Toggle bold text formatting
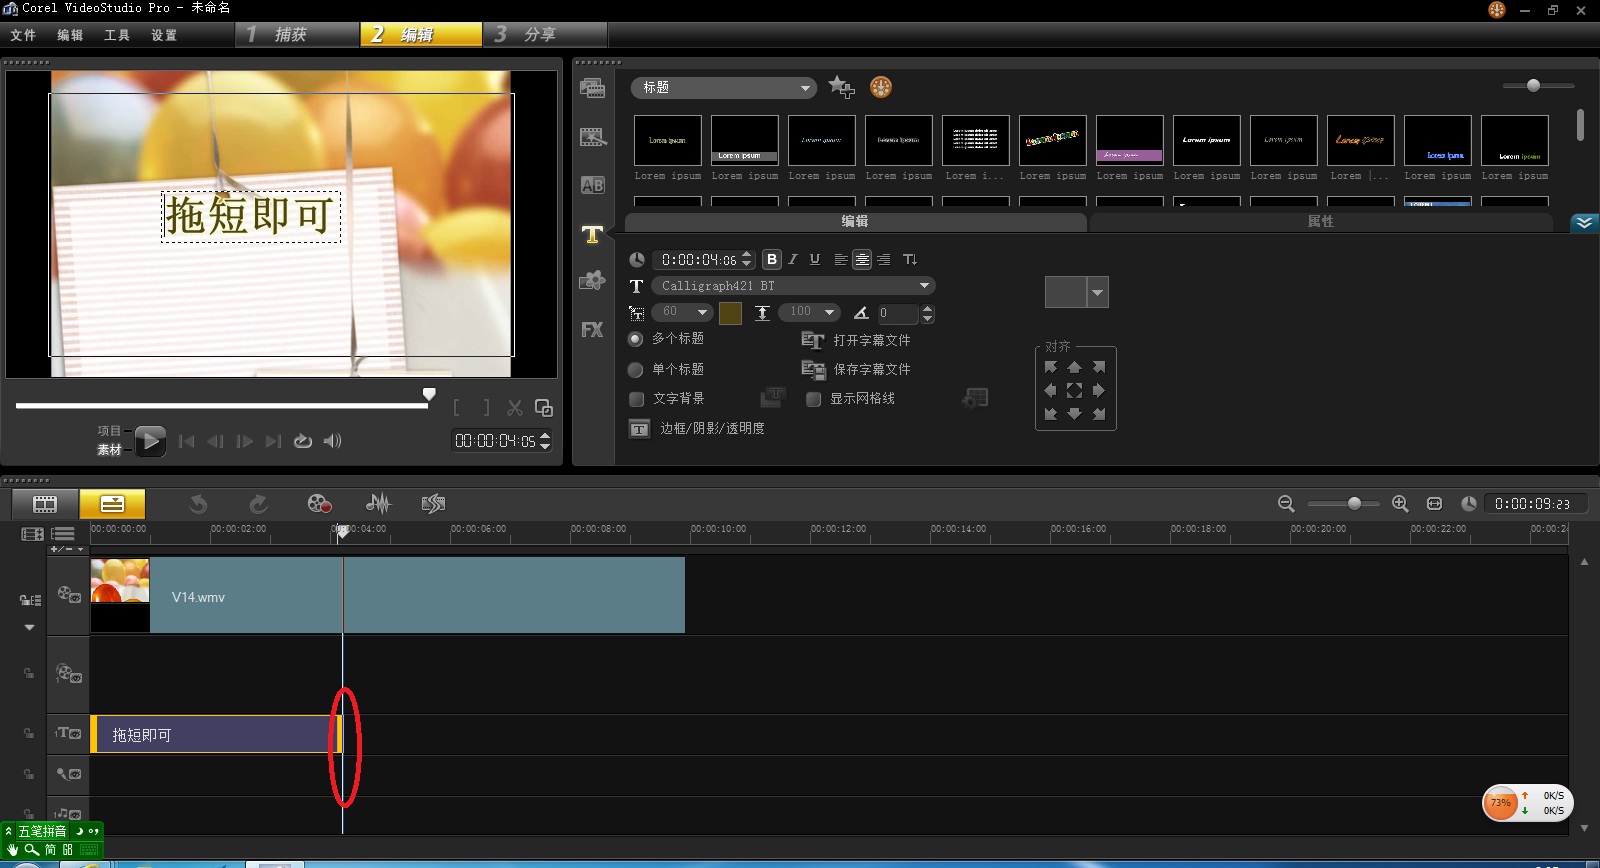Image resolution: width=1600 pixels, height=868 pixels. (x=771, y=259)
